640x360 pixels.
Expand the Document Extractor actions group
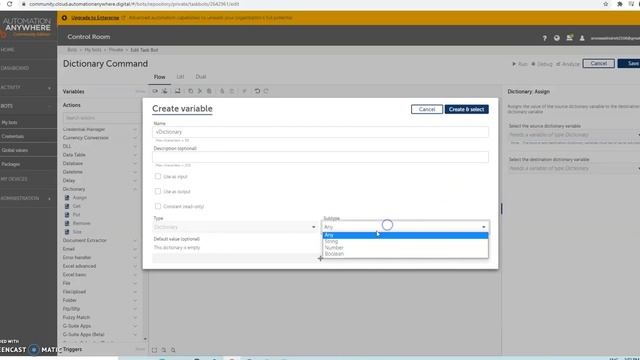coord(135,240)
